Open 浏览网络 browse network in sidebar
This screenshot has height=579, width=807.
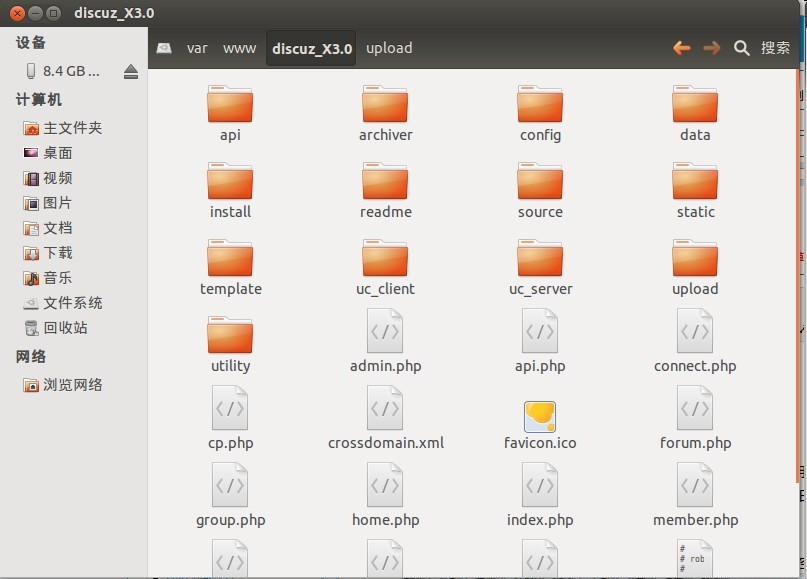tap(63, 384)
